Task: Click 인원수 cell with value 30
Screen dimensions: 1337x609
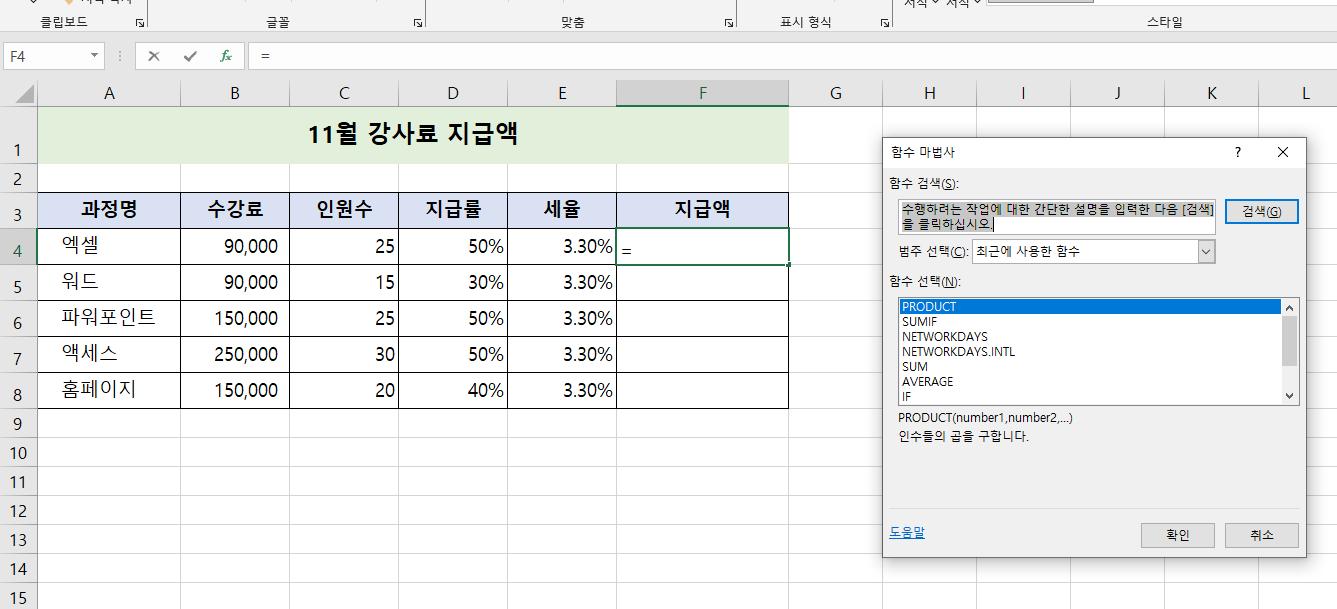Action: click(x=344, y=354)
